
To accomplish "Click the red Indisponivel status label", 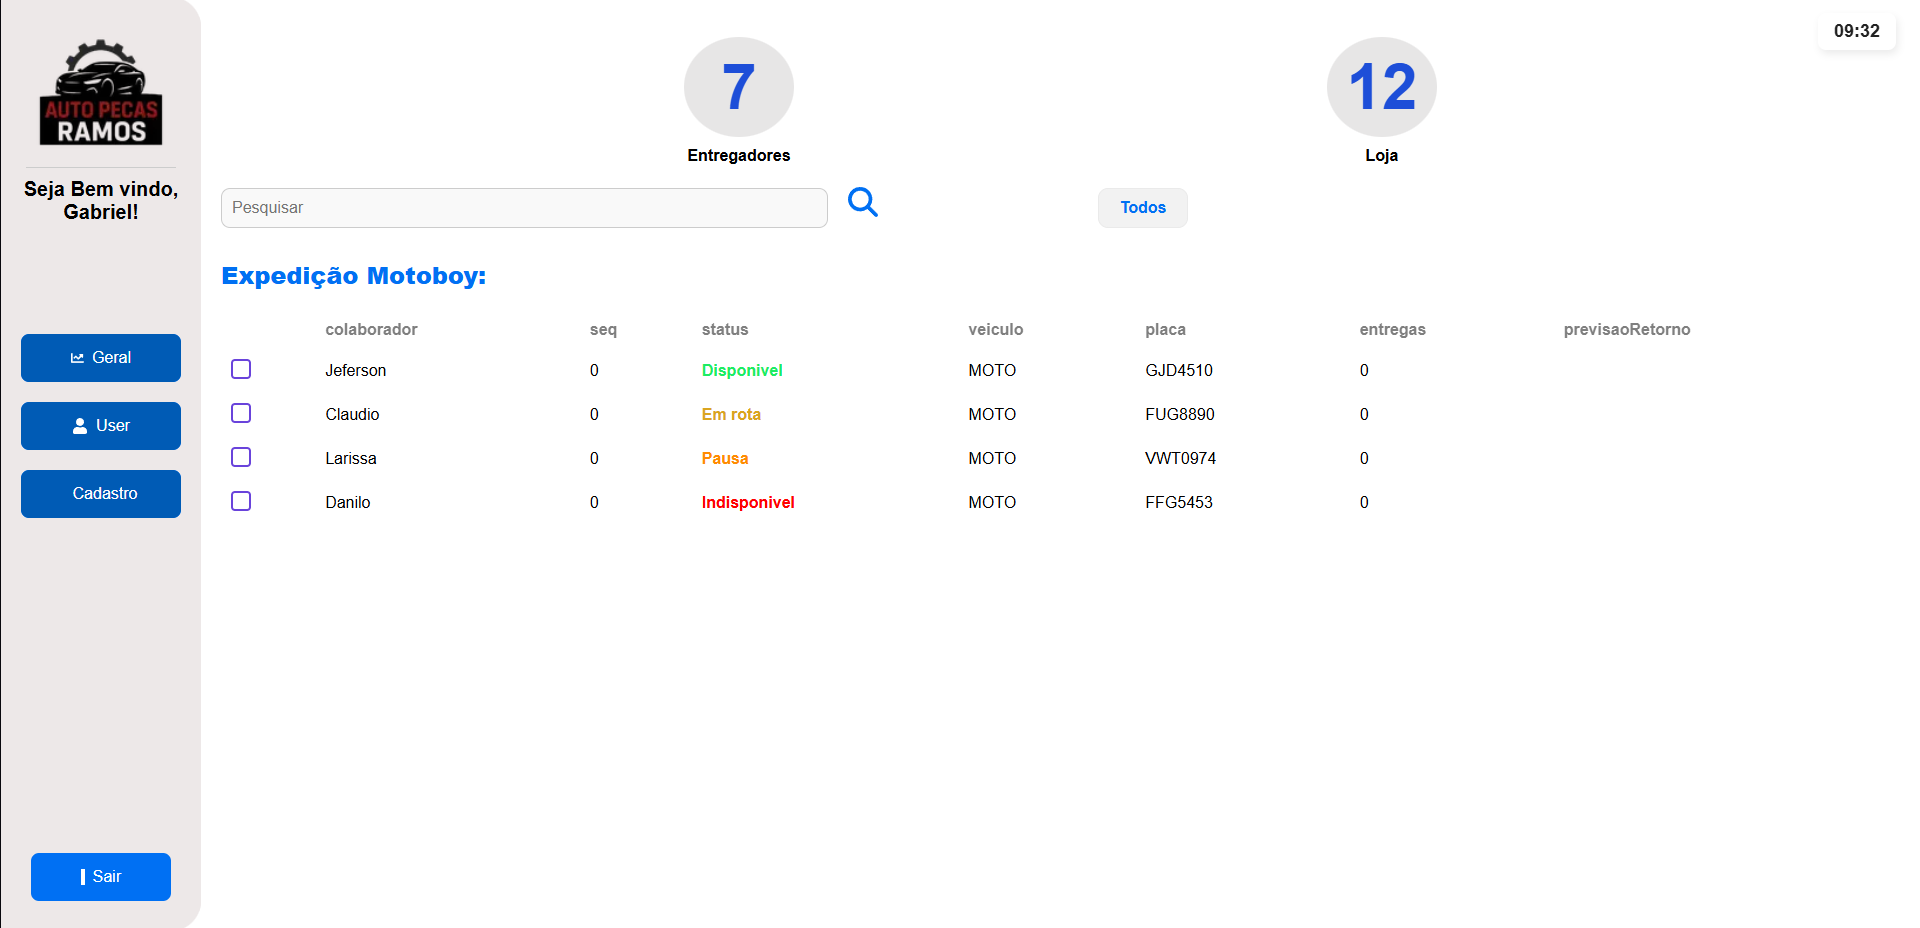I will tap(747, 502).
